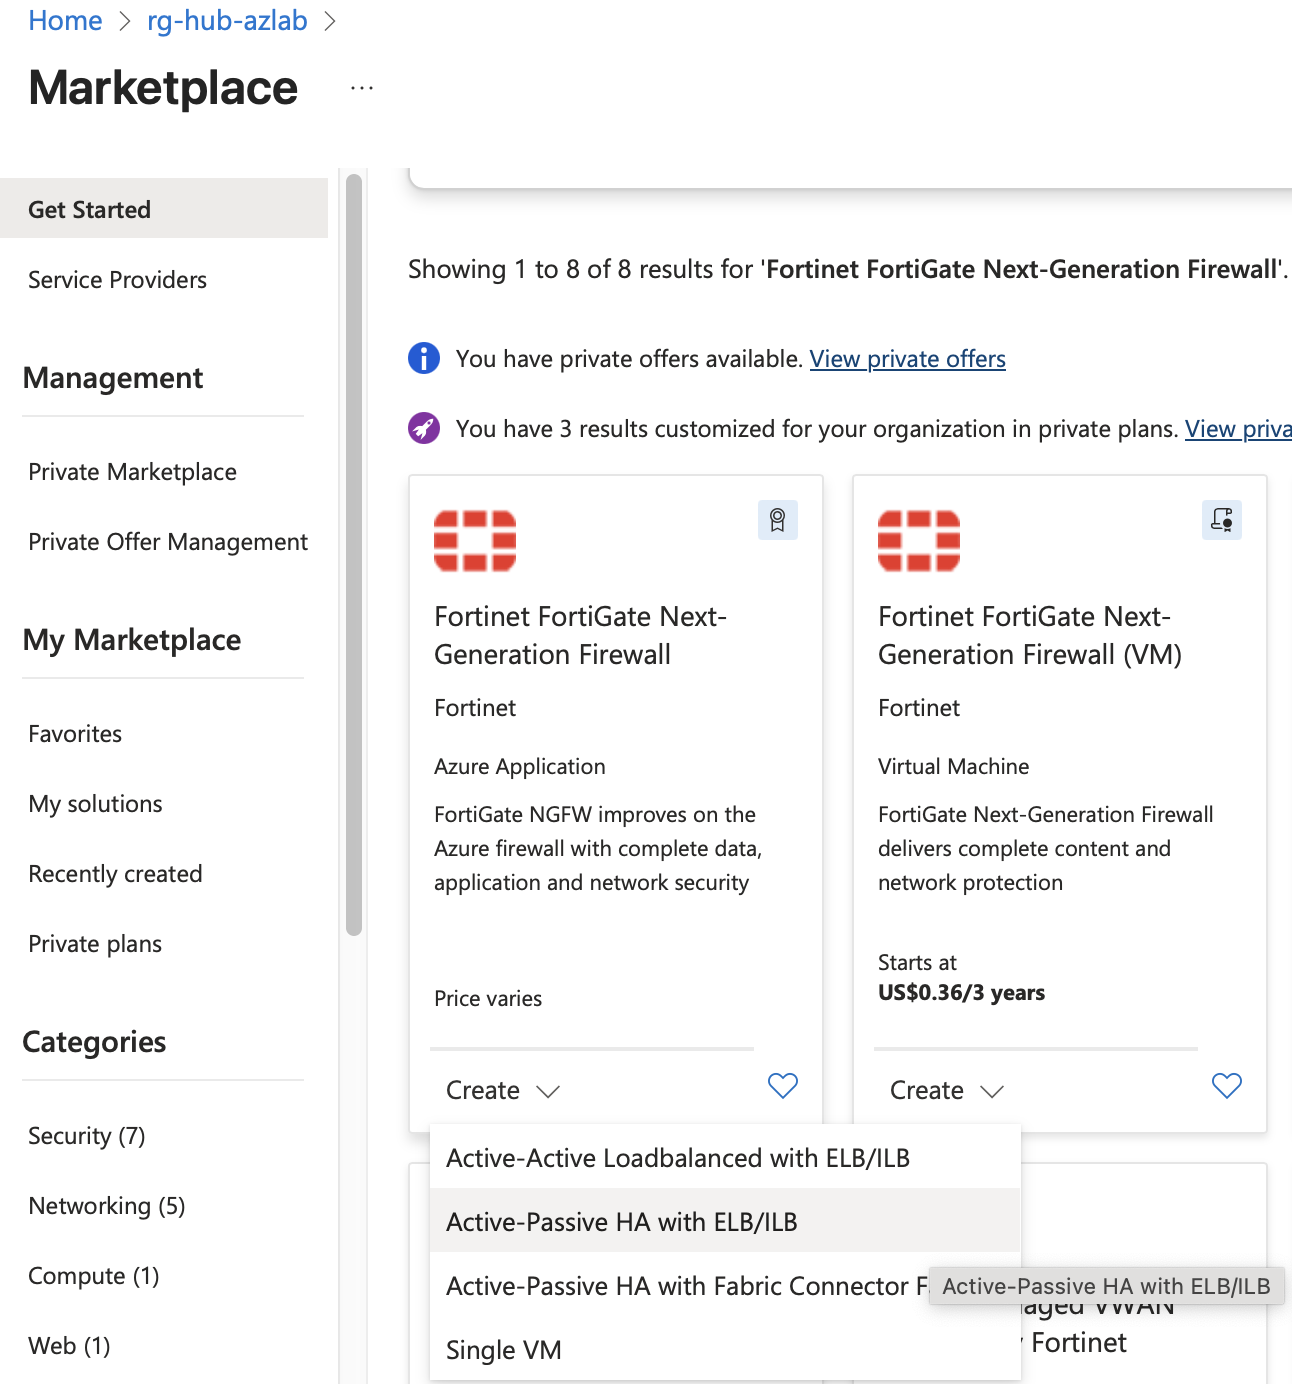1292x1384 pixels.
Task: Click the blue info icon for private offers
Action: coord(424,358)
